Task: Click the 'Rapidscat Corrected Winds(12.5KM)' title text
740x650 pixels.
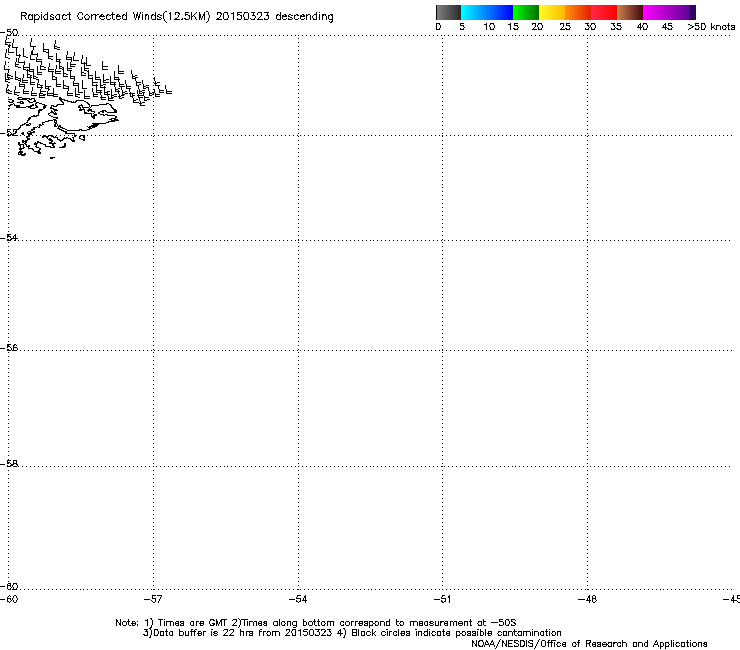Action: [115, 17]
